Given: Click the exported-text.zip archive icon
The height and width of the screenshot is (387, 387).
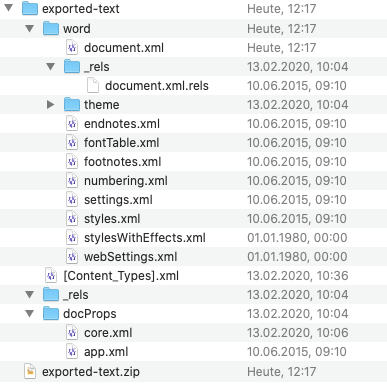Looking at the screenshot, I should (30, 371).
